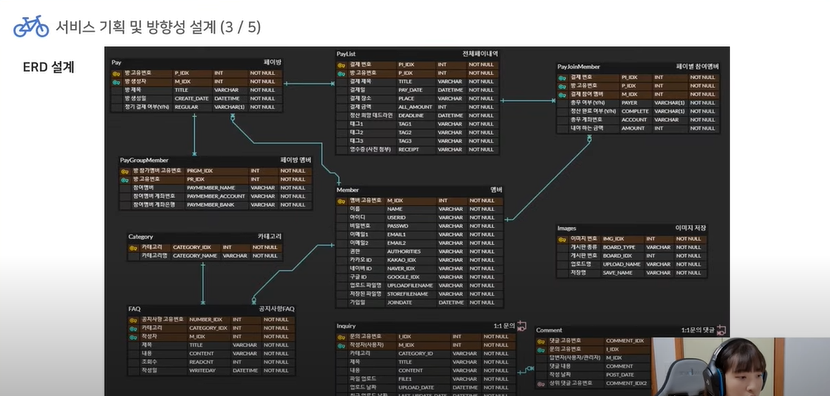Click Inquiry M_IDX foreign key icon

click(x=341, y=345)
